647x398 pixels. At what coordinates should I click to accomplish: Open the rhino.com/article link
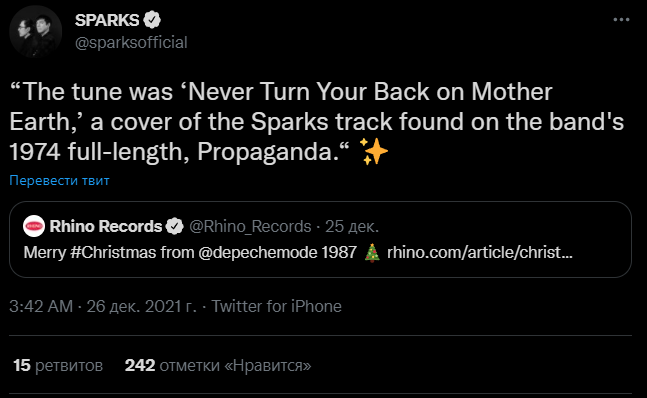point(479,252)
